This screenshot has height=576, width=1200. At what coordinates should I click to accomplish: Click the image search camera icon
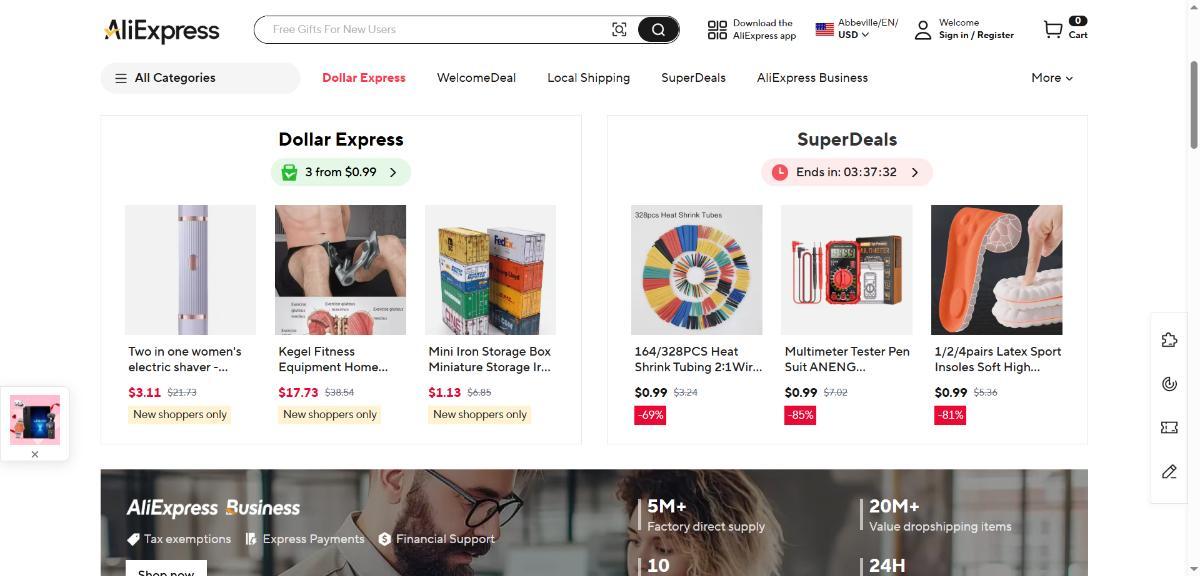(x=619, y=30)
